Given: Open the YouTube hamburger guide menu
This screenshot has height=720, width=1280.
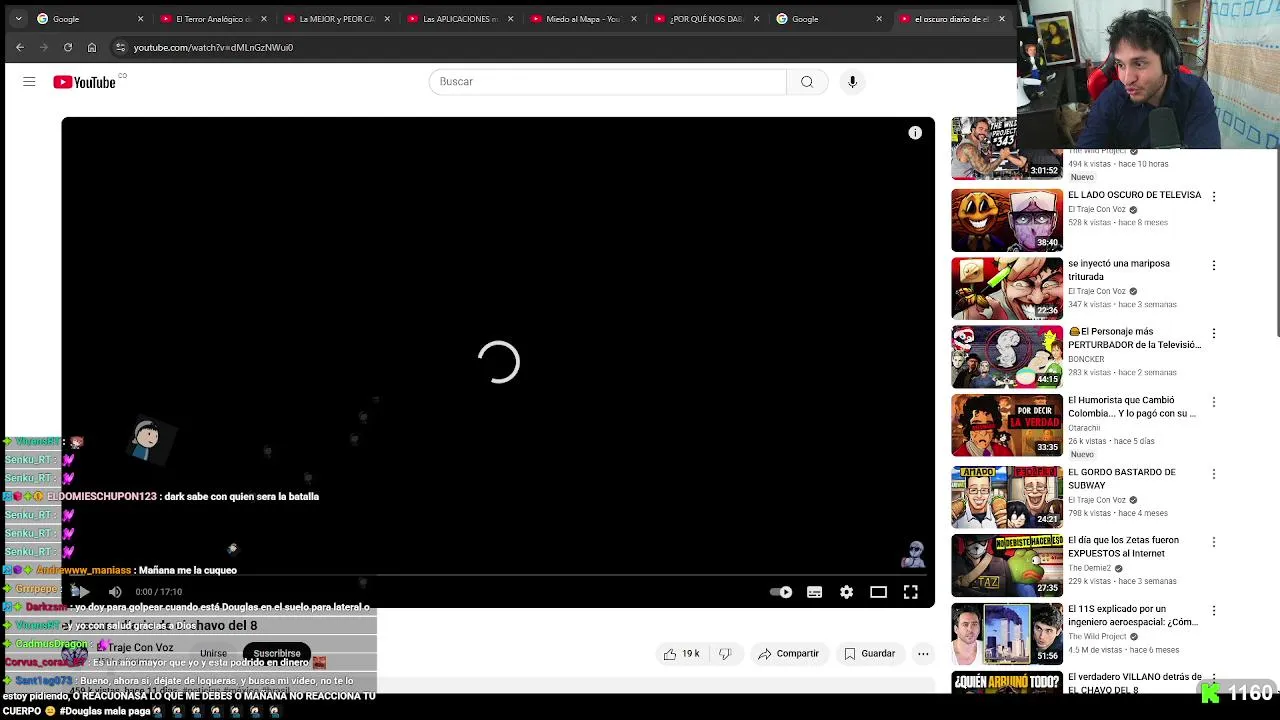Looking at the screenshot, I should click(29, 82).
